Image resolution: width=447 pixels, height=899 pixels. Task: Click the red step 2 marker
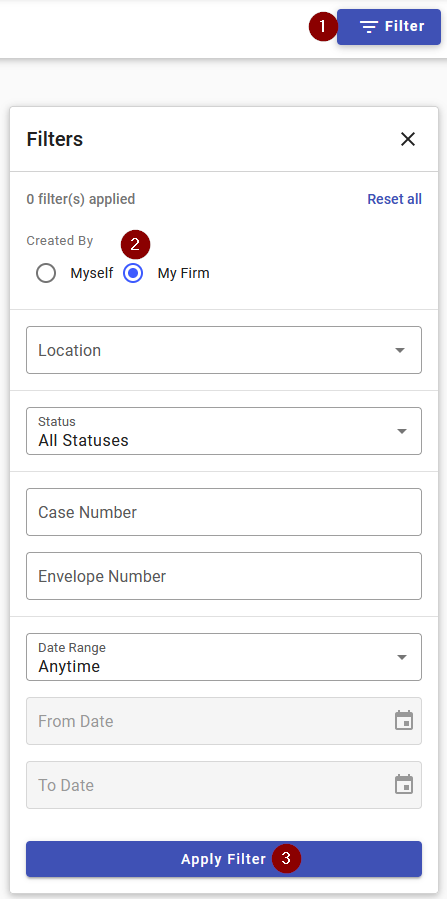click(x=135, y=244)
